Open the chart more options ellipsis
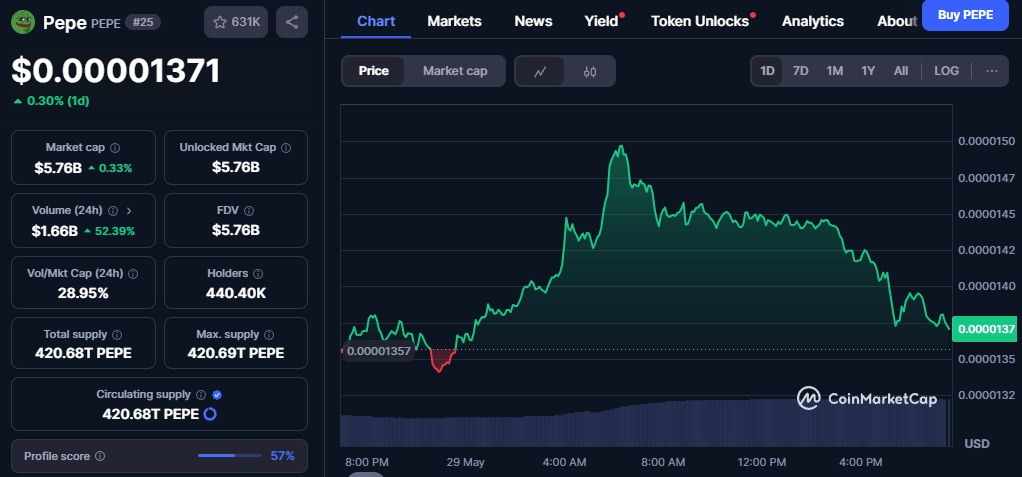This screenshot has width=1022, height=477. pyautogui.click(x=992, y=71)
